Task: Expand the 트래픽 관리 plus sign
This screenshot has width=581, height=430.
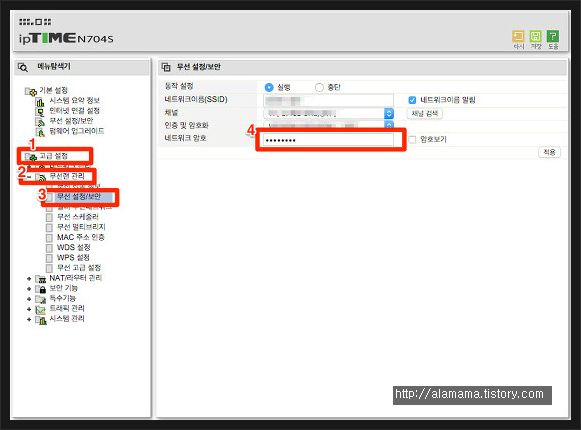Action: click(x=29, y=309)
